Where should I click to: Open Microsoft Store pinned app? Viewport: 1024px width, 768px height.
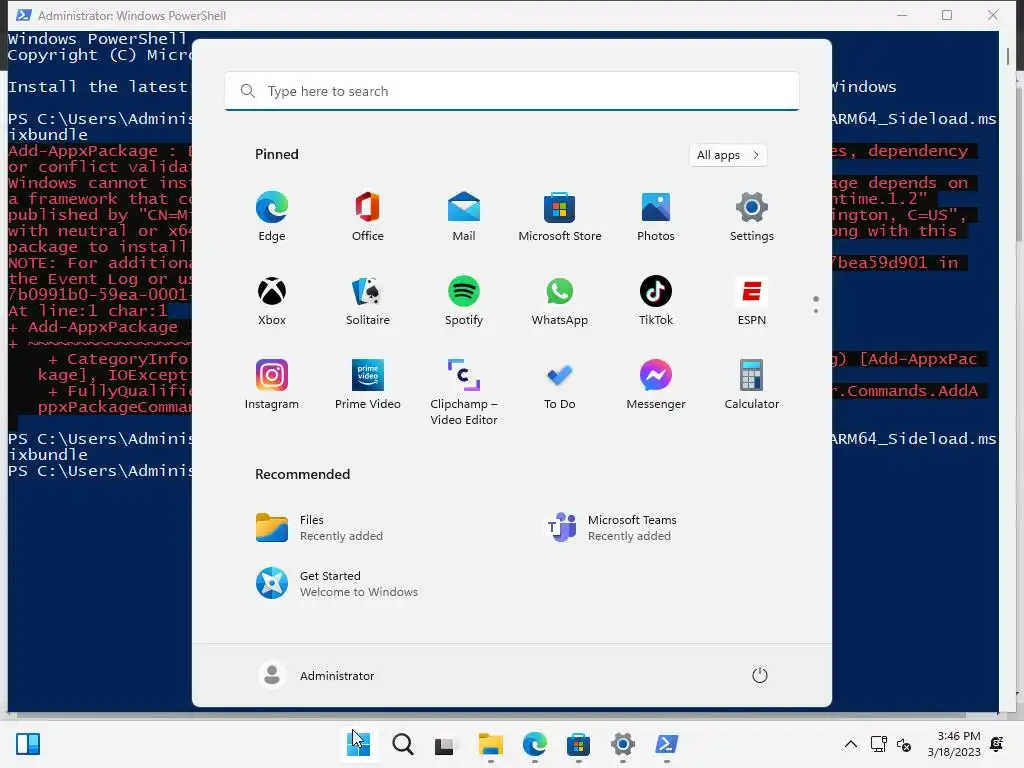[560, 217]
